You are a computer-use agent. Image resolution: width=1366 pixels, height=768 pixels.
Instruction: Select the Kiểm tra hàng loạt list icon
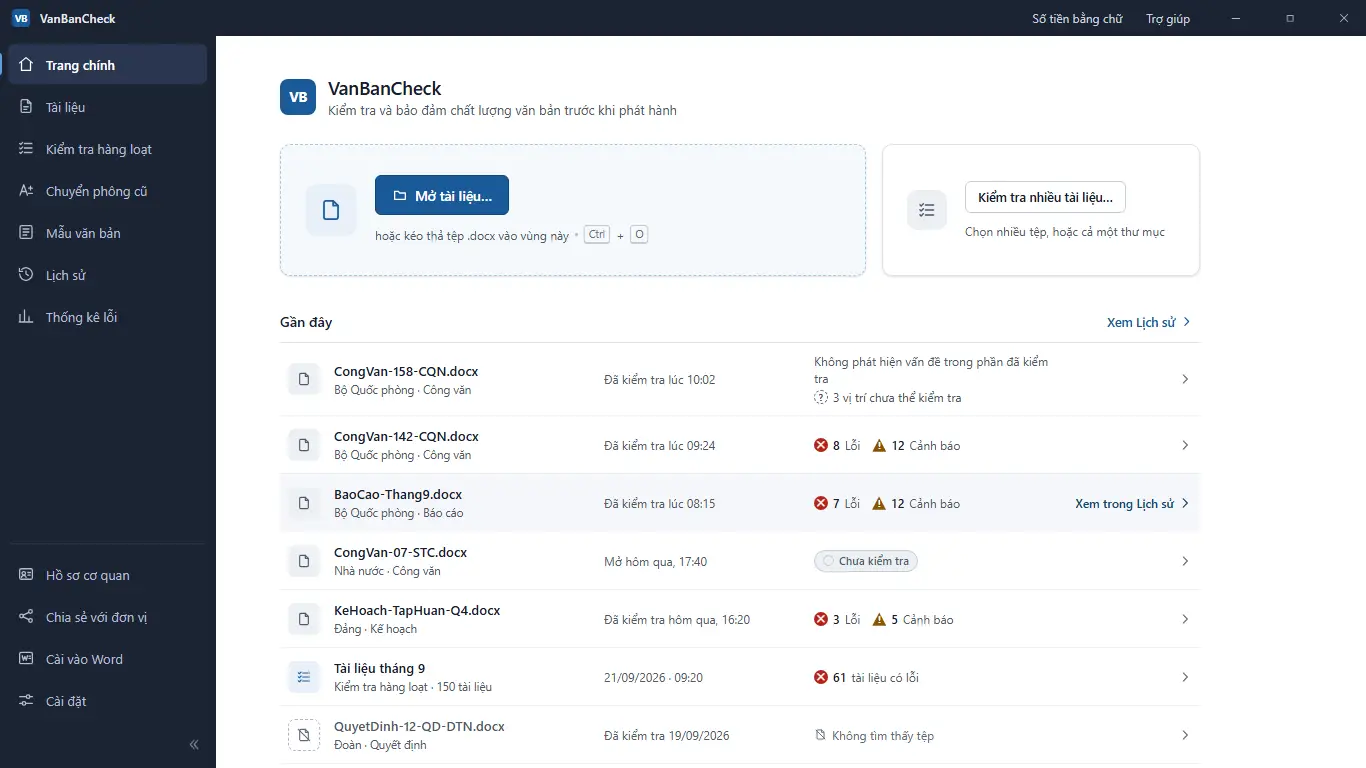point(26,149)
